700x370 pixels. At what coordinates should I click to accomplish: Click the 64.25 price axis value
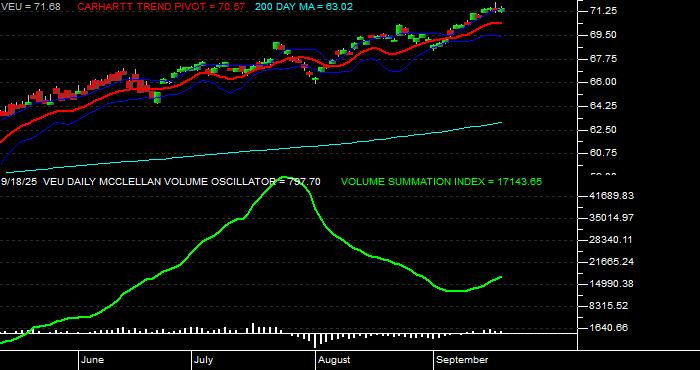pos(603,106)
